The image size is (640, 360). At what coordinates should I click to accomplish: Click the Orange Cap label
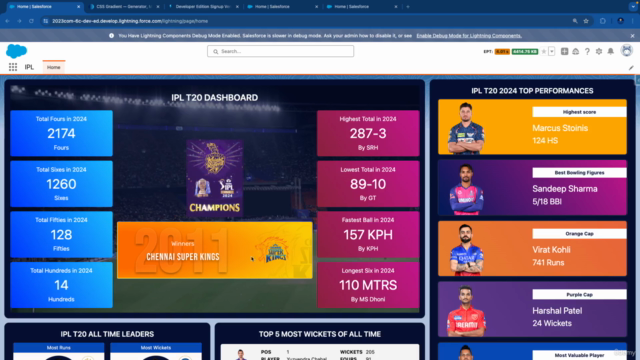pyautogui.click(x=579, y=233)
